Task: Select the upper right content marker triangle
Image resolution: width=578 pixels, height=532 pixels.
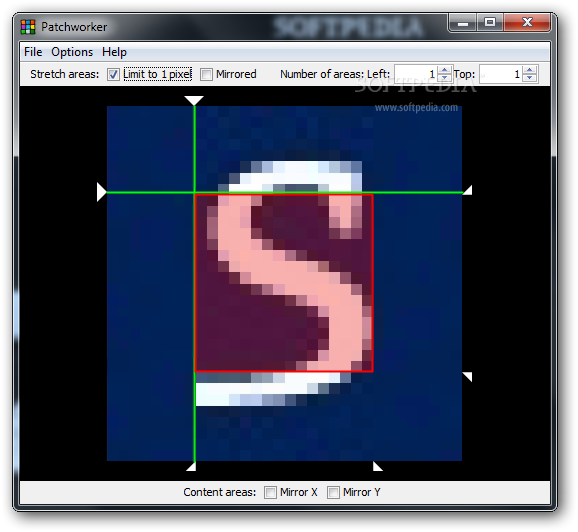Action: click(x=467, y=190)
